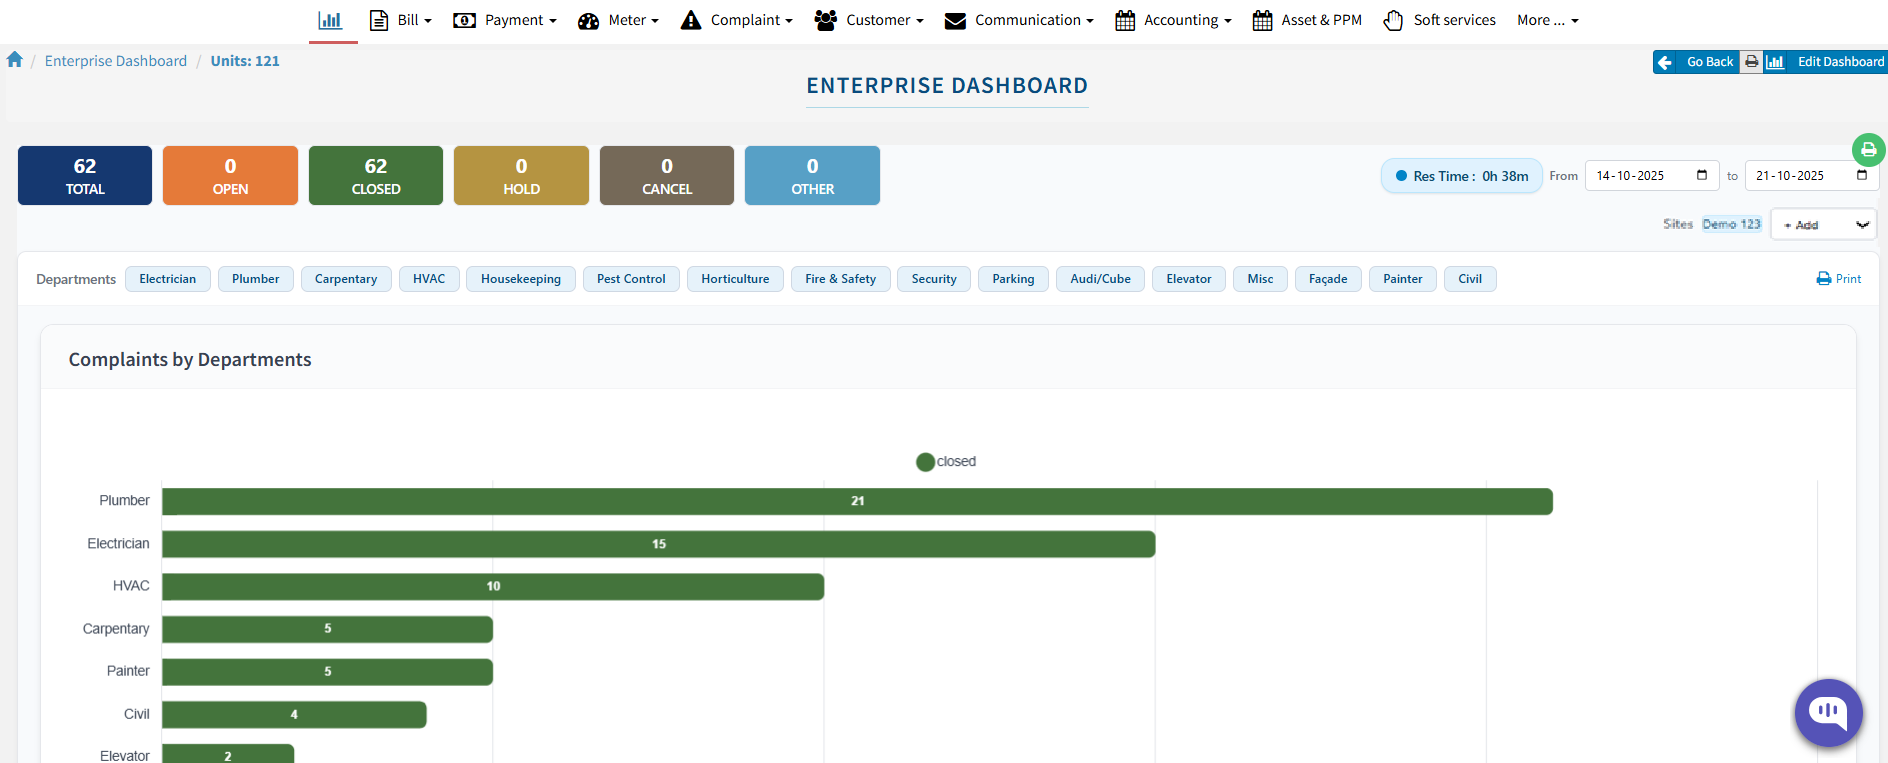Click the Edit Dashboard button
The image size is (1888, 763).
(x=1828, y=62)
